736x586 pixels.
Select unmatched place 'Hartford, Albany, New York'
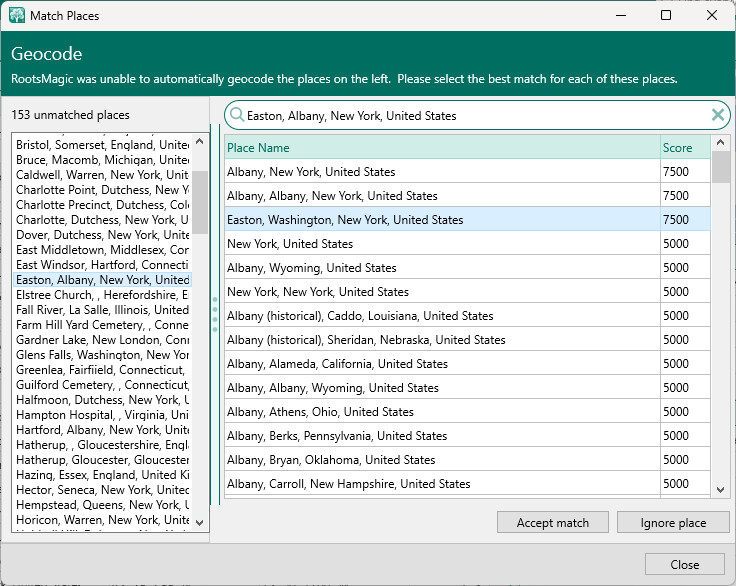[x=102, y=430]
